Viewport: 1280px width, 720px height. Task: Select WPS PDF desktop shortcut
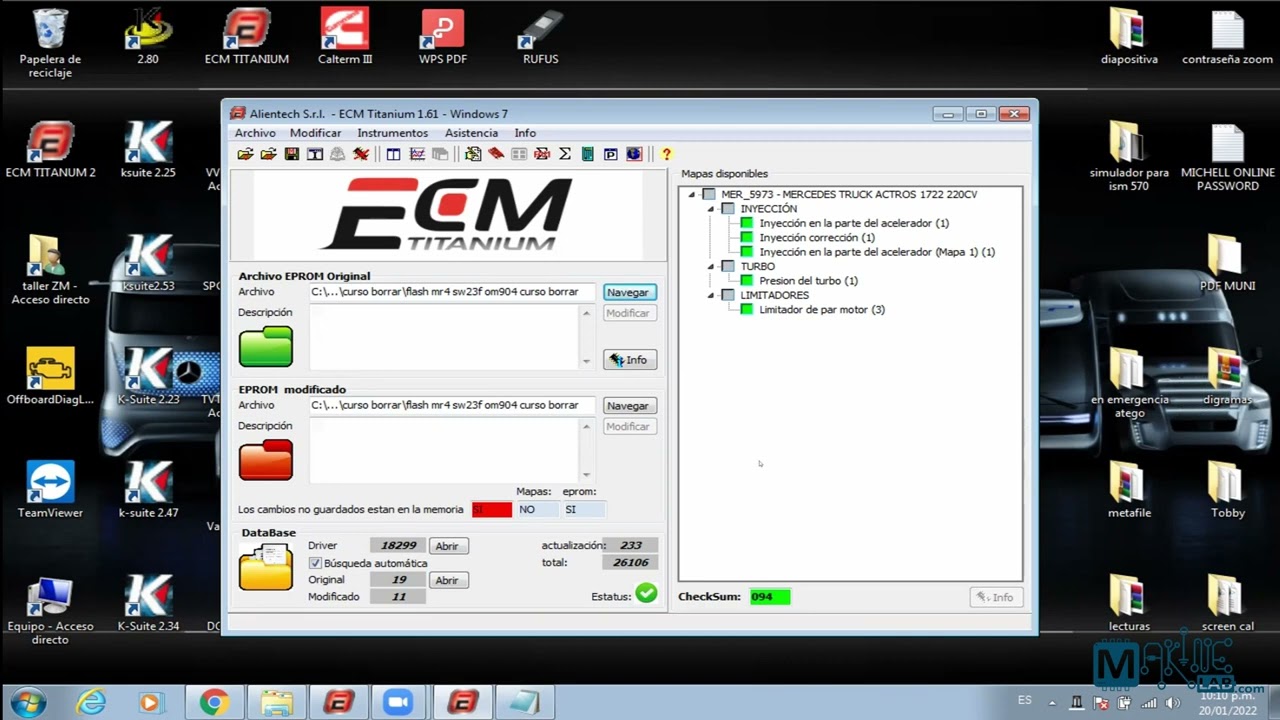(x=443, y=36)
